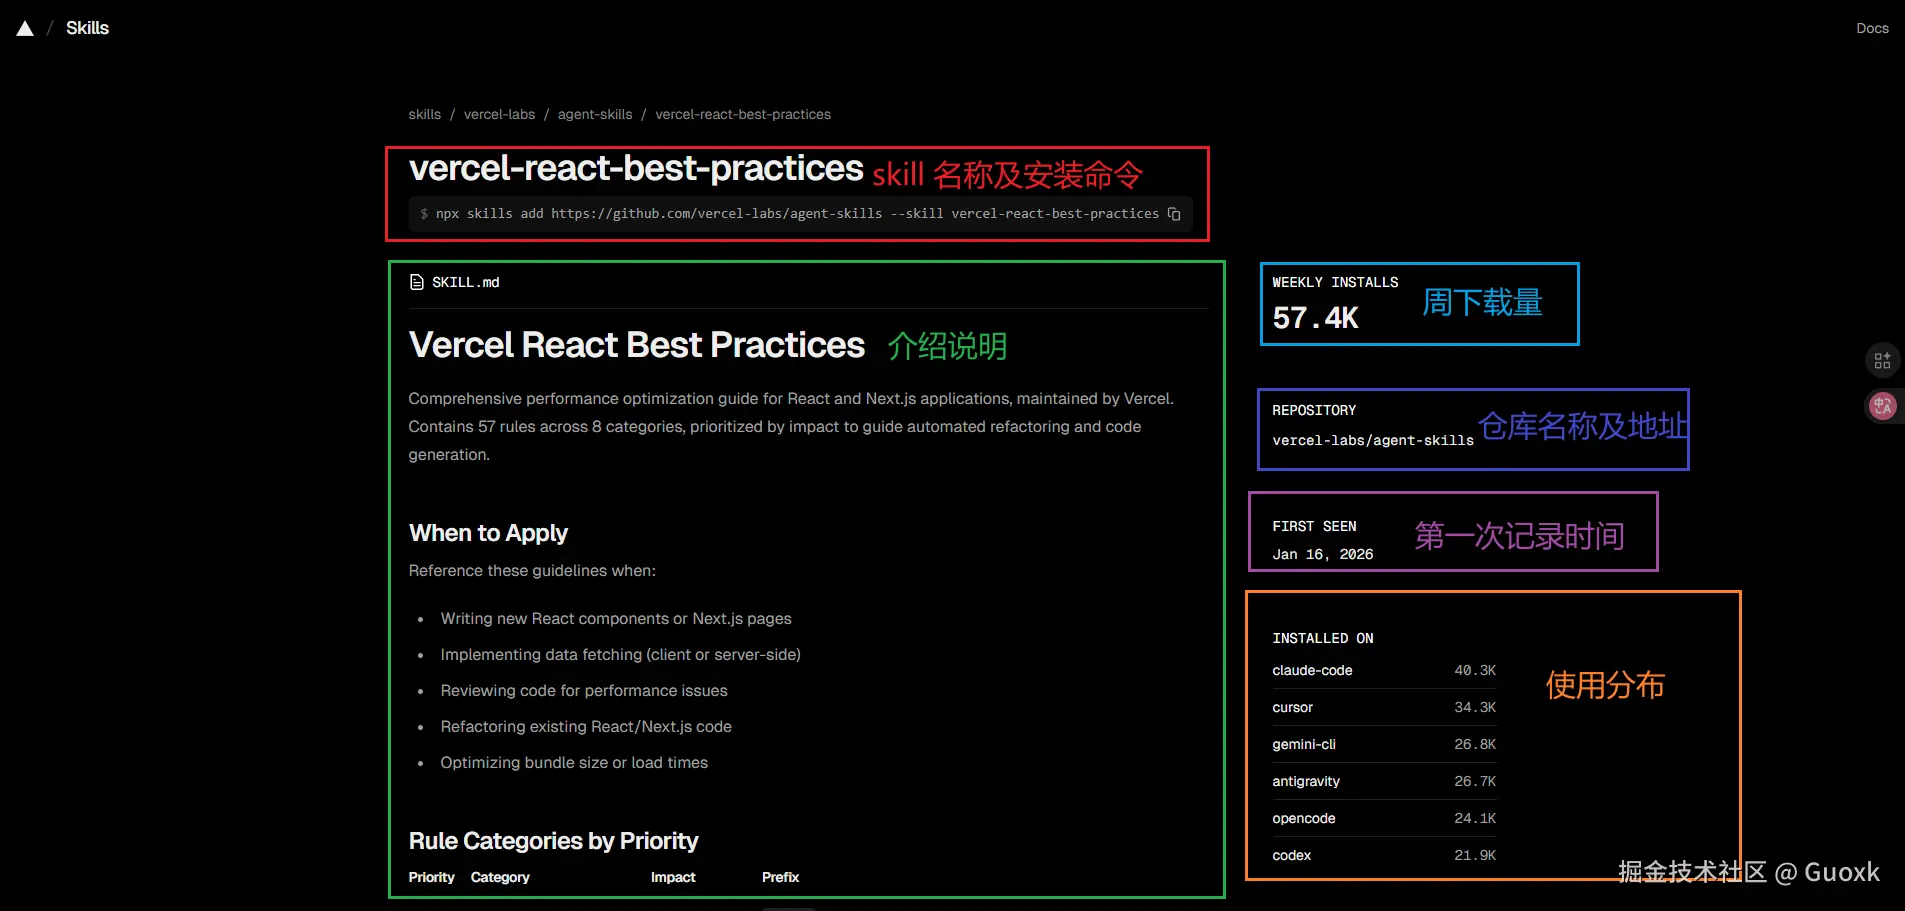1905x911 pixels.
Task: Open the Docs link
Action: coord(1872,28)
